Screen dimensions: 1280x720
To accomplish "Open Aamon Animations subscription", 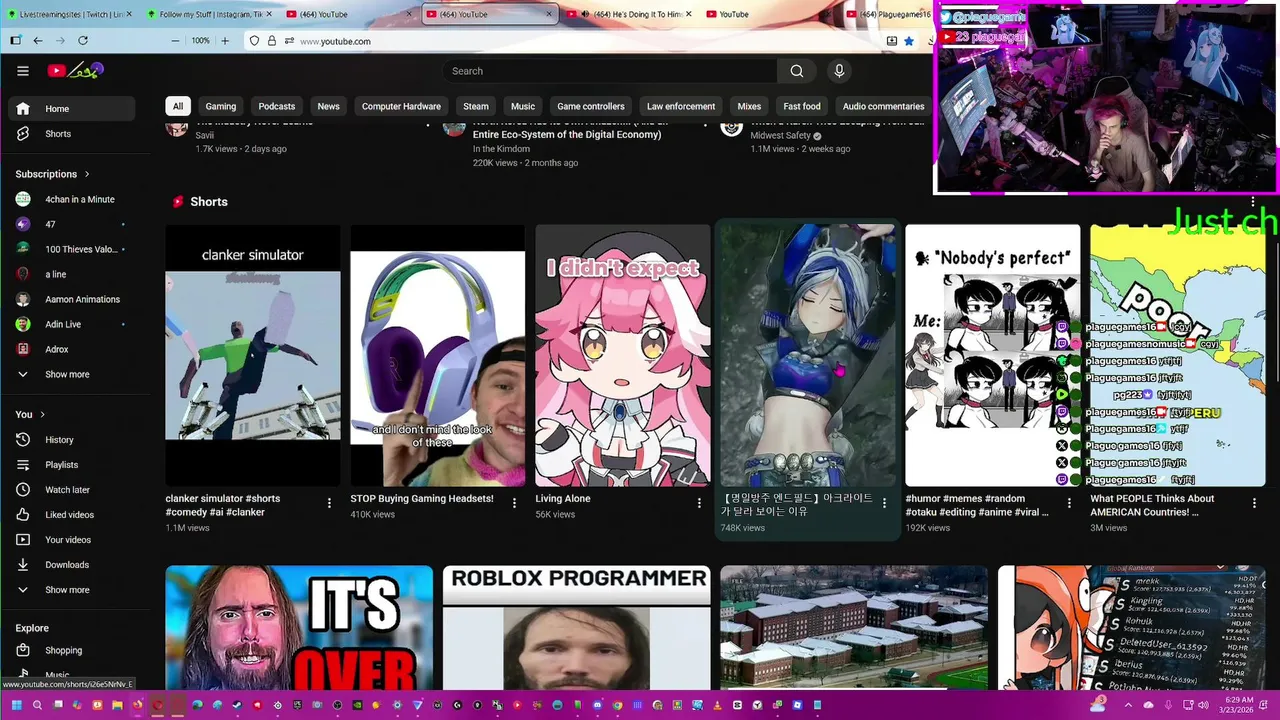I will coord(71,299).
